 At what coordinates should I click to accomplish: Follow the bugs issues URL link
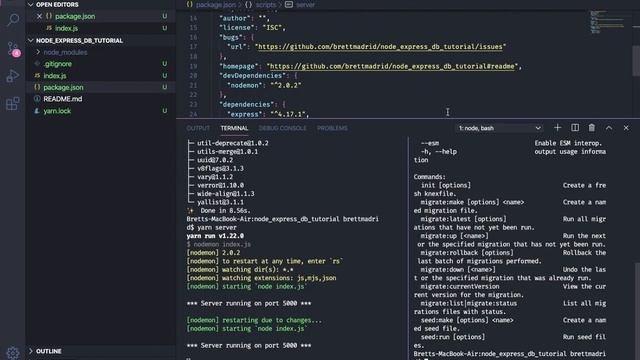point(380,47)
